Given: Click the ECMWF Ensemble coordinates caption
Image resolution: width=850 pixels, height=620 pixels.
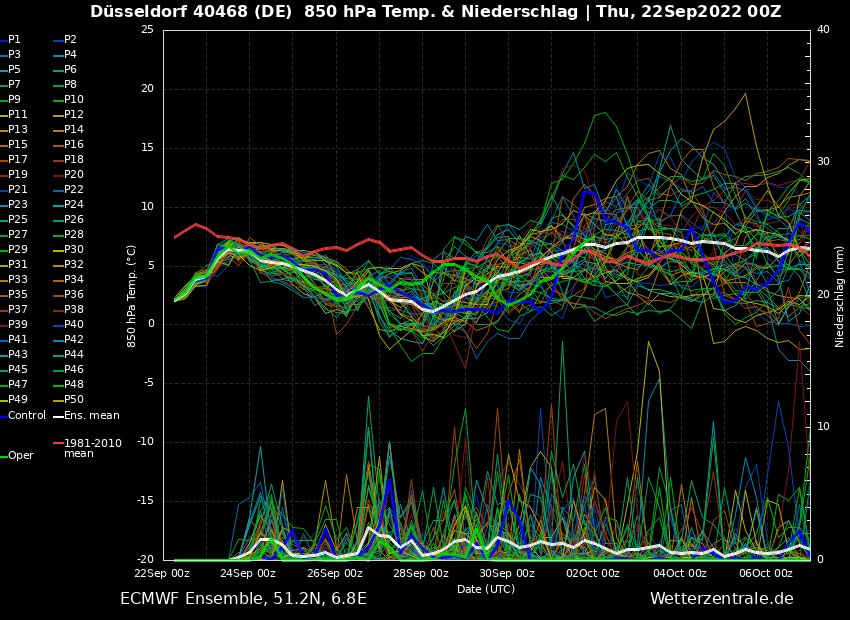Looking at the screenshot, I should 243,599.
